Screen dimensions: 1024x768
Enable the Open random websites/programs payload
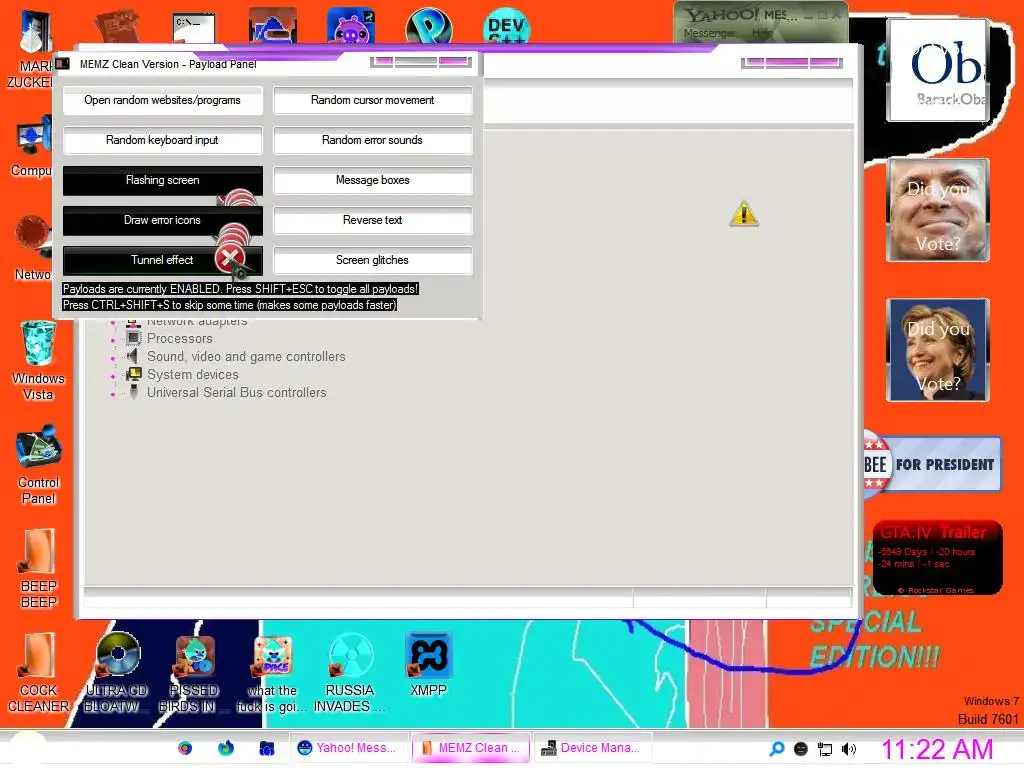(163, 101)
